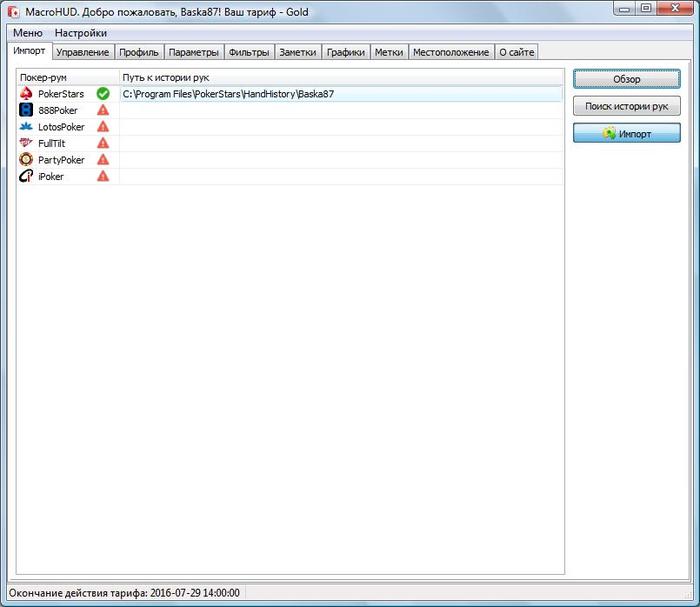
Task: Click the FullTilt logo icon
Action: (x=26, y=143)
